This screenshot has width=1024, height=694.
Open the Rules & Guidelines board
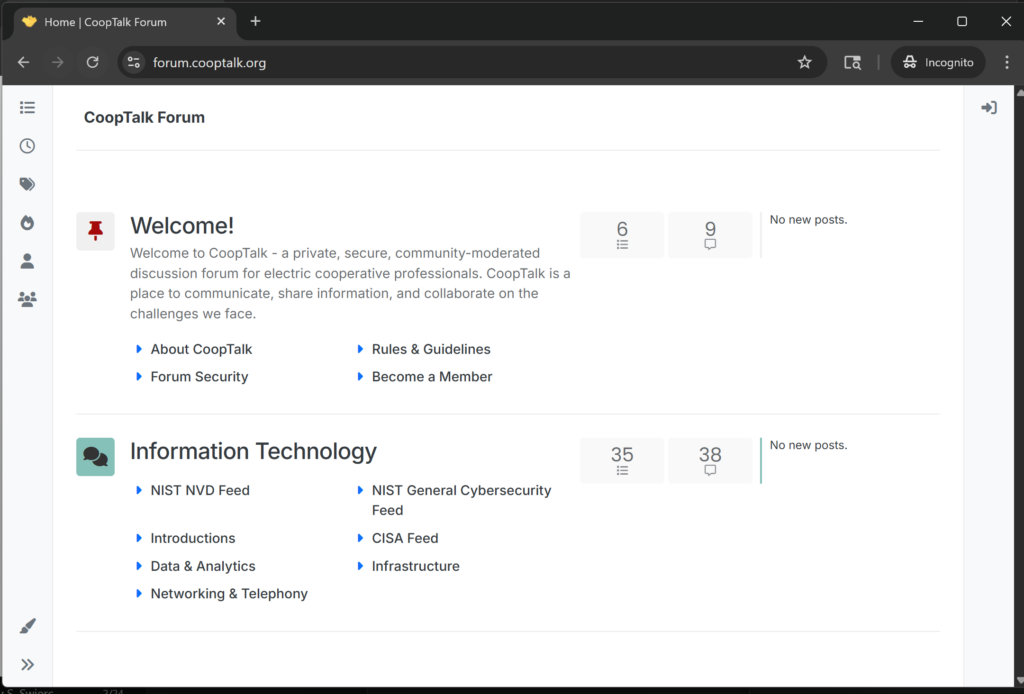coord(431,349)
